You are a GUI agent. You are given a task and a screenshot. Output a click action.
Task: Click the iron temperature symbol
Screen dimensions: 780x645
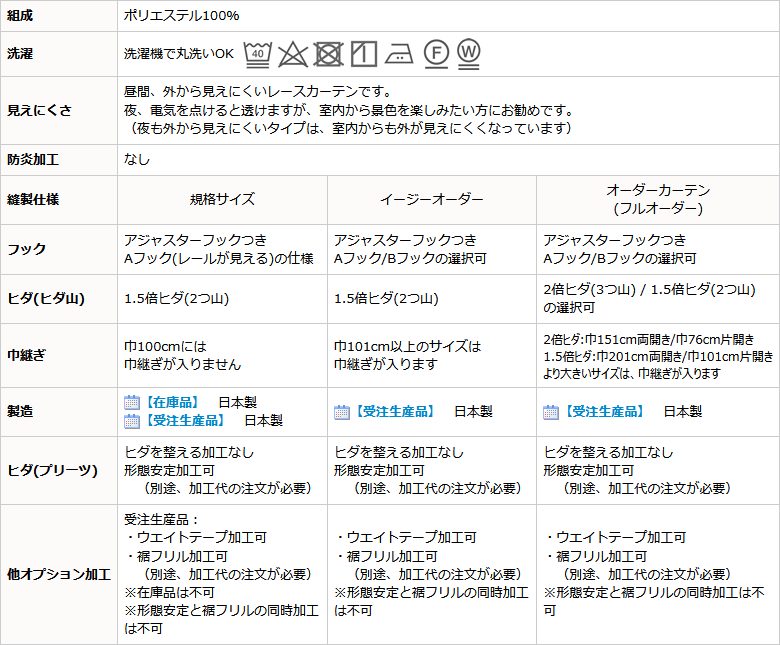pos(398,53)
